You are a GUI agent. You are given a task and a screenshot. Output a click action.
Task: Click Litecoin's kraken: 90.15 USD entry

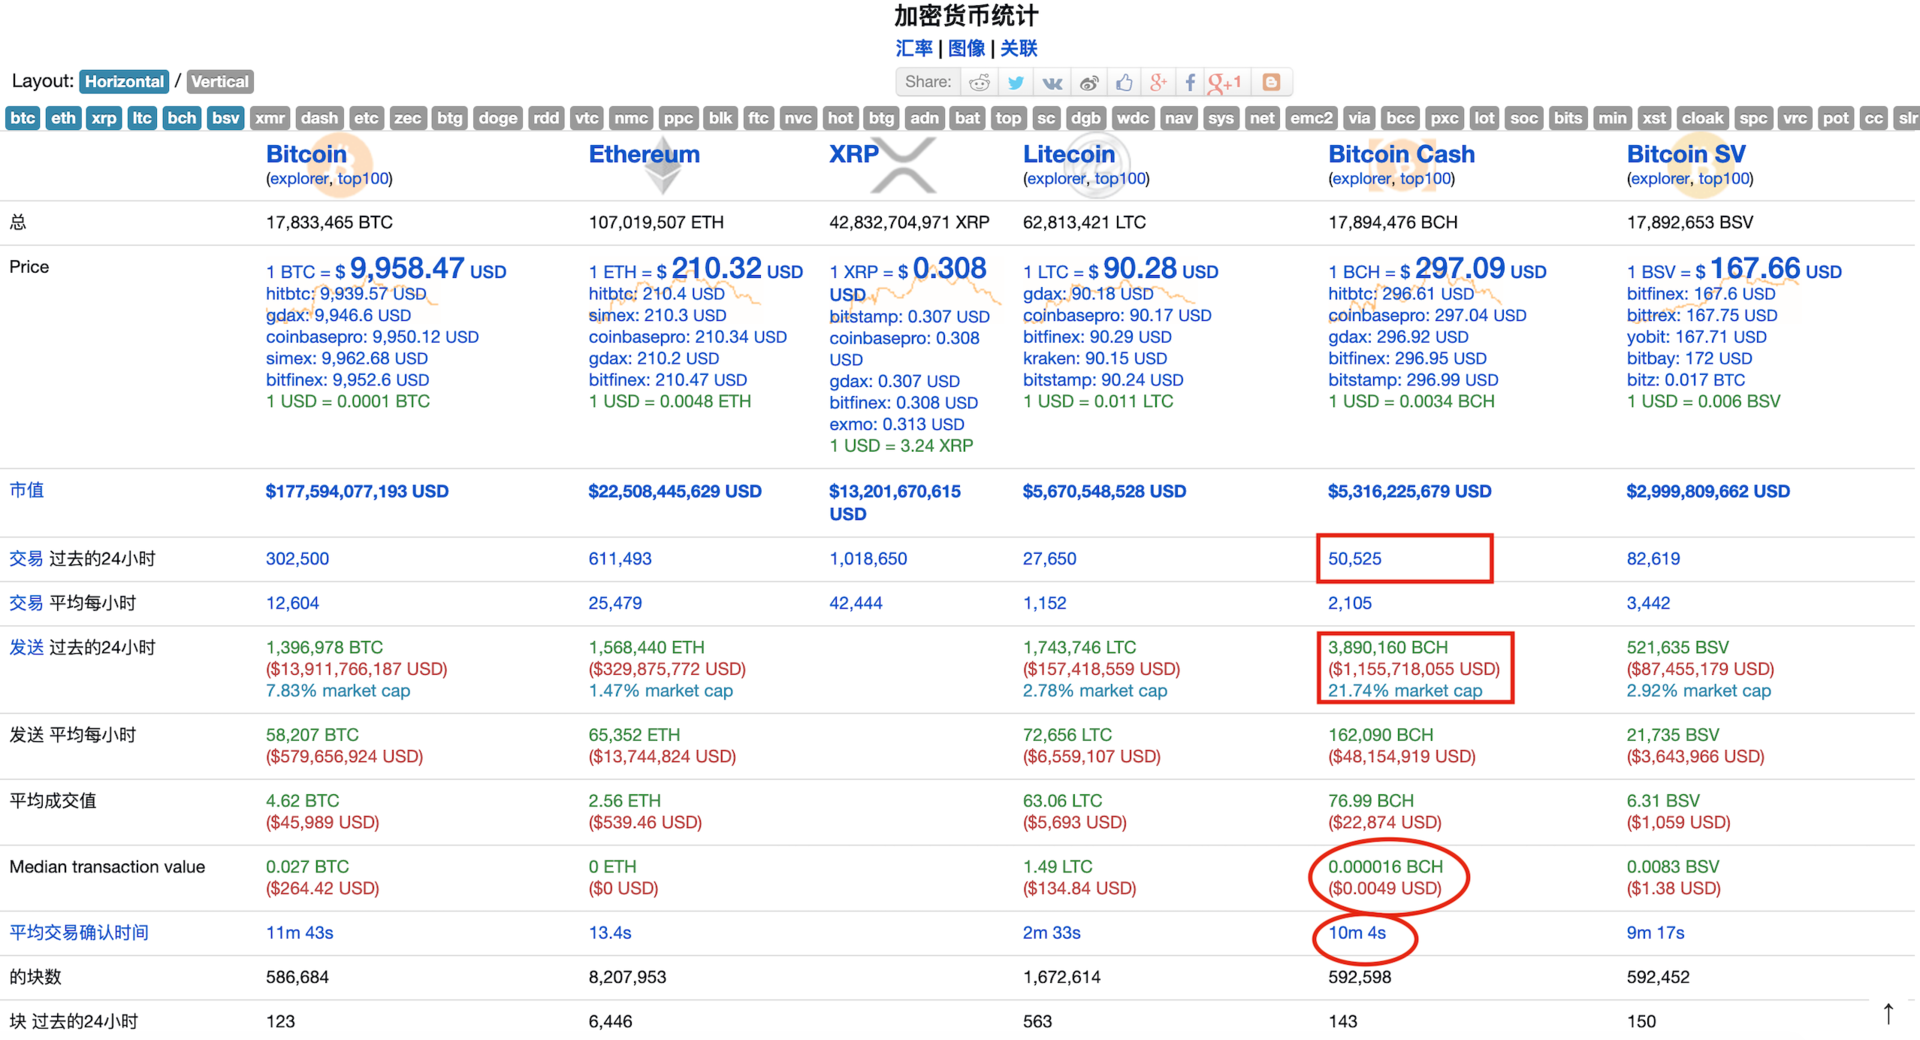pos(1095,358)
